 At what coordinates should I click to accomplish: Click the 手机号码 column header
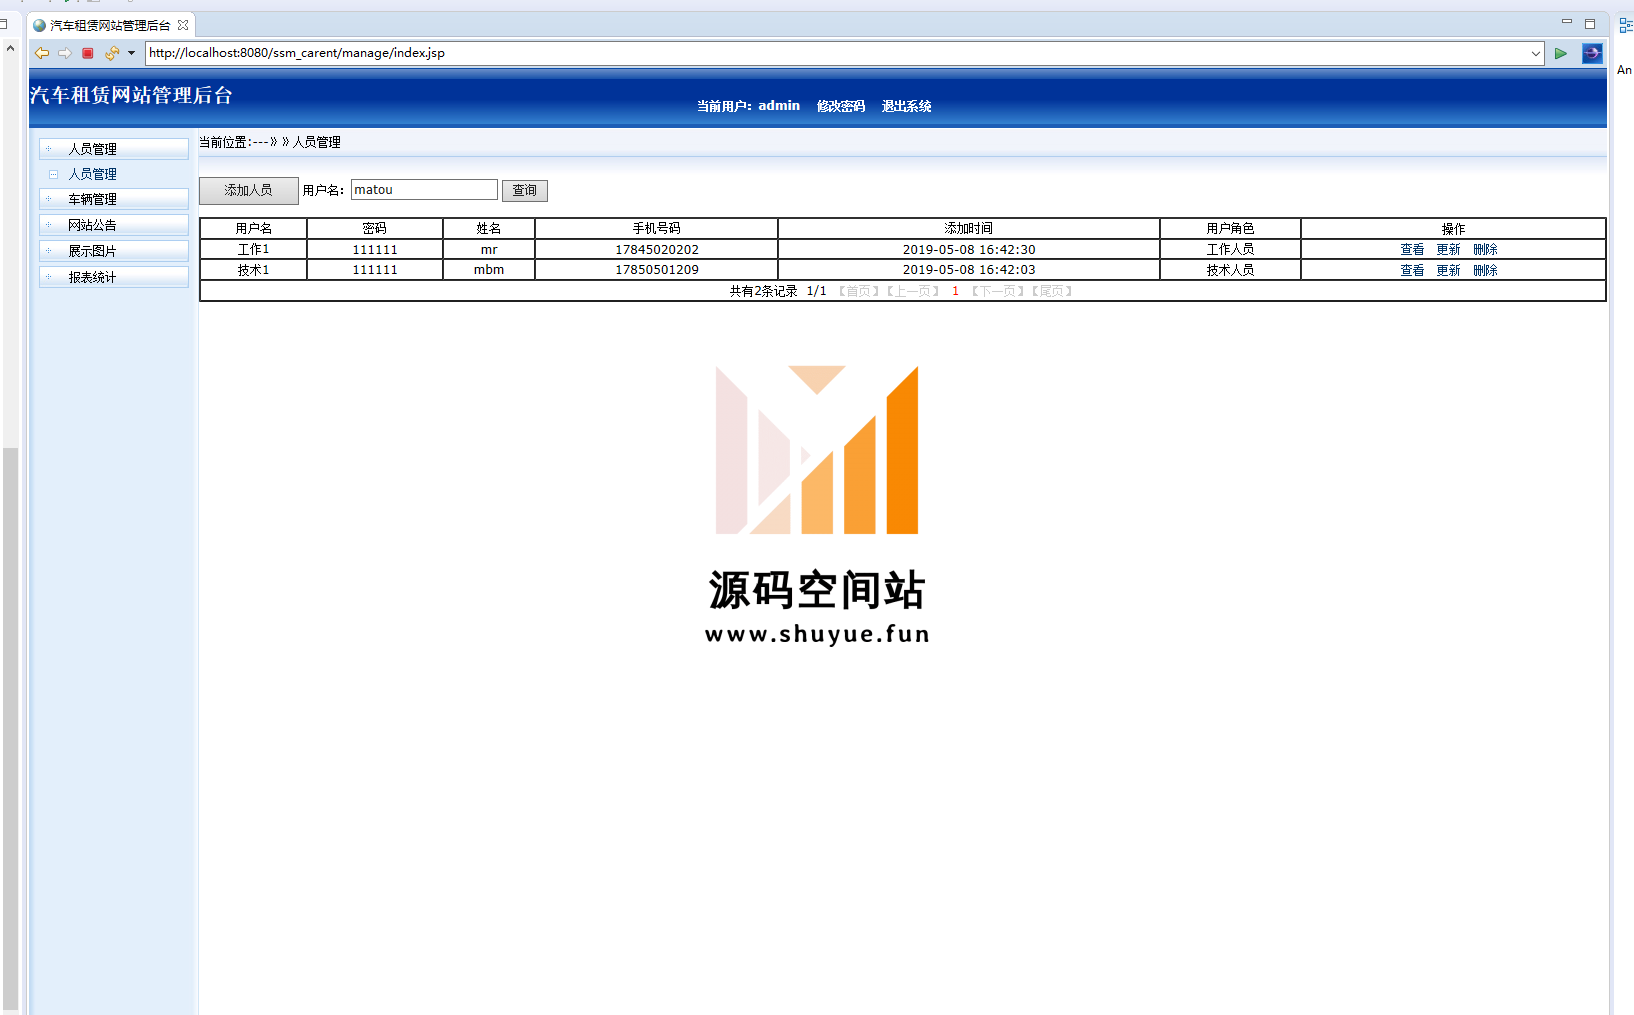pyautogui.click(x=657, y=229)
